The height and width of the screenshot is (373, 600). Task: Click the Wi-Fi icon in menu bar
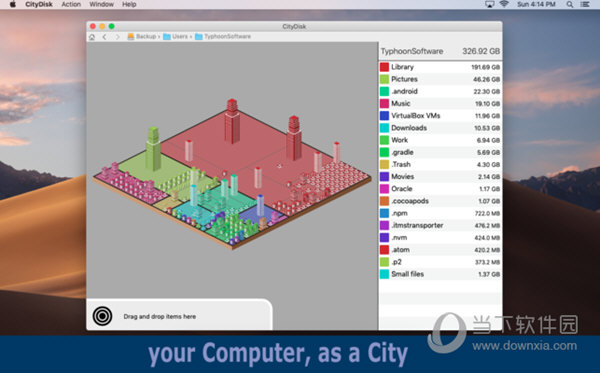pos(504,5)
